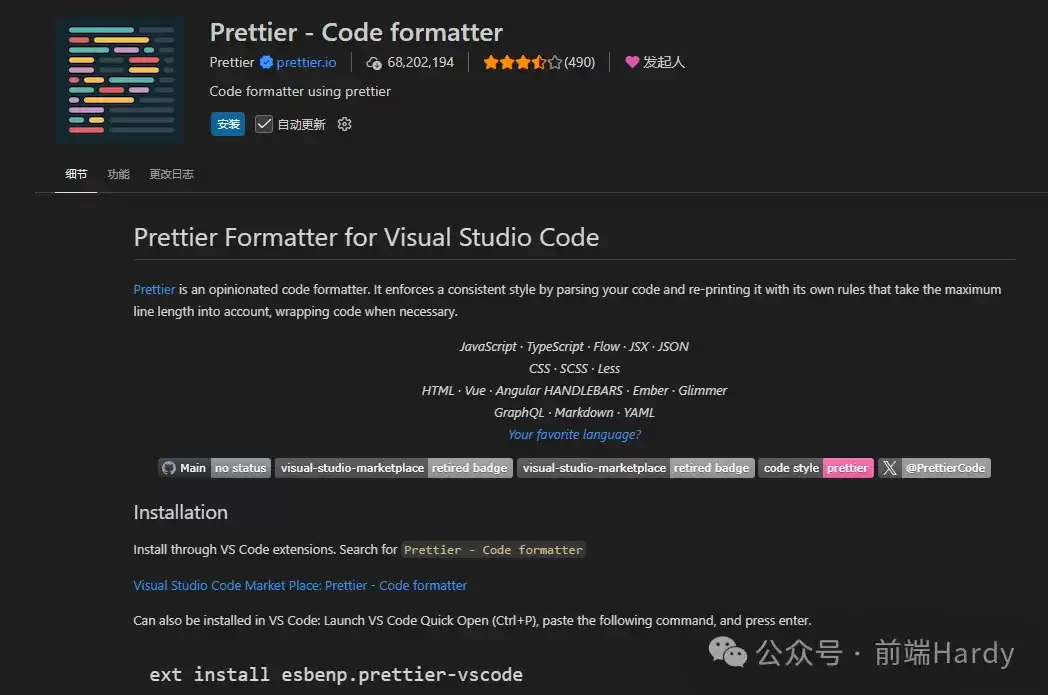Click the code style prettier badge
Viewport: 1048px width, 695px height.
tap(815, 468)
